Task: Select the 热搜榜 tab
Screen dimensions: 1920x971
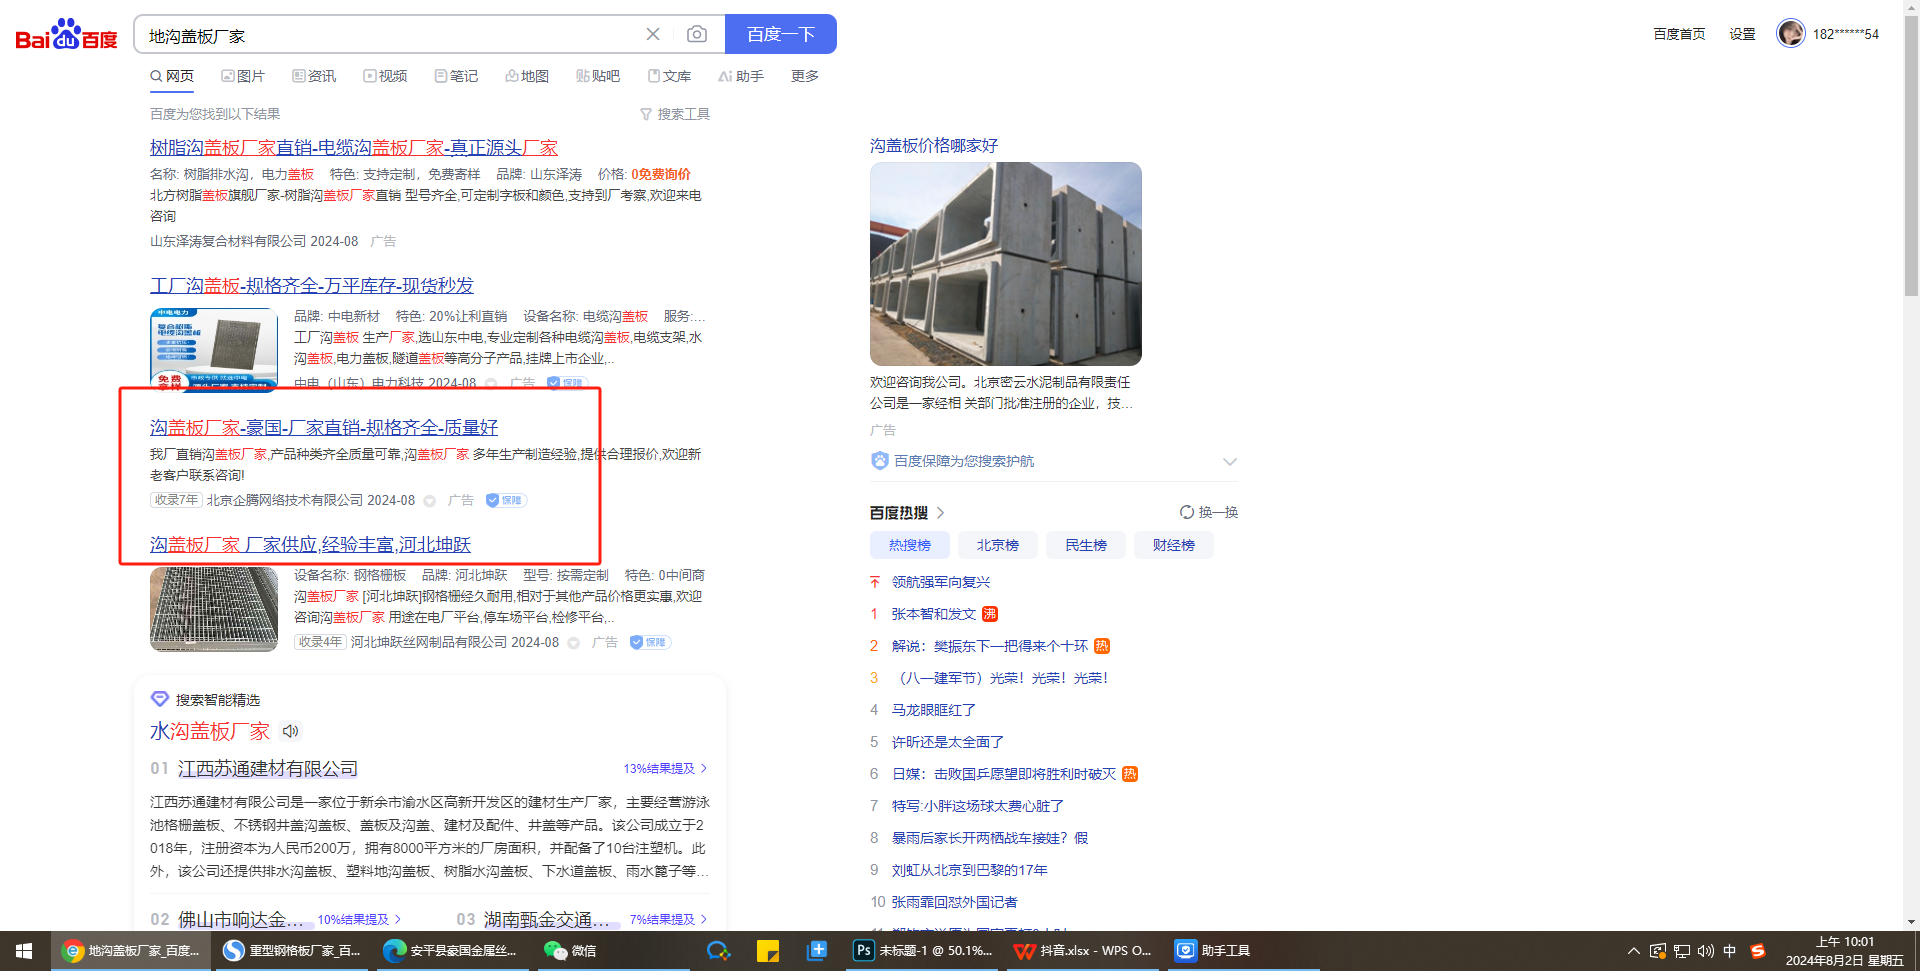Action: [910, 545]
